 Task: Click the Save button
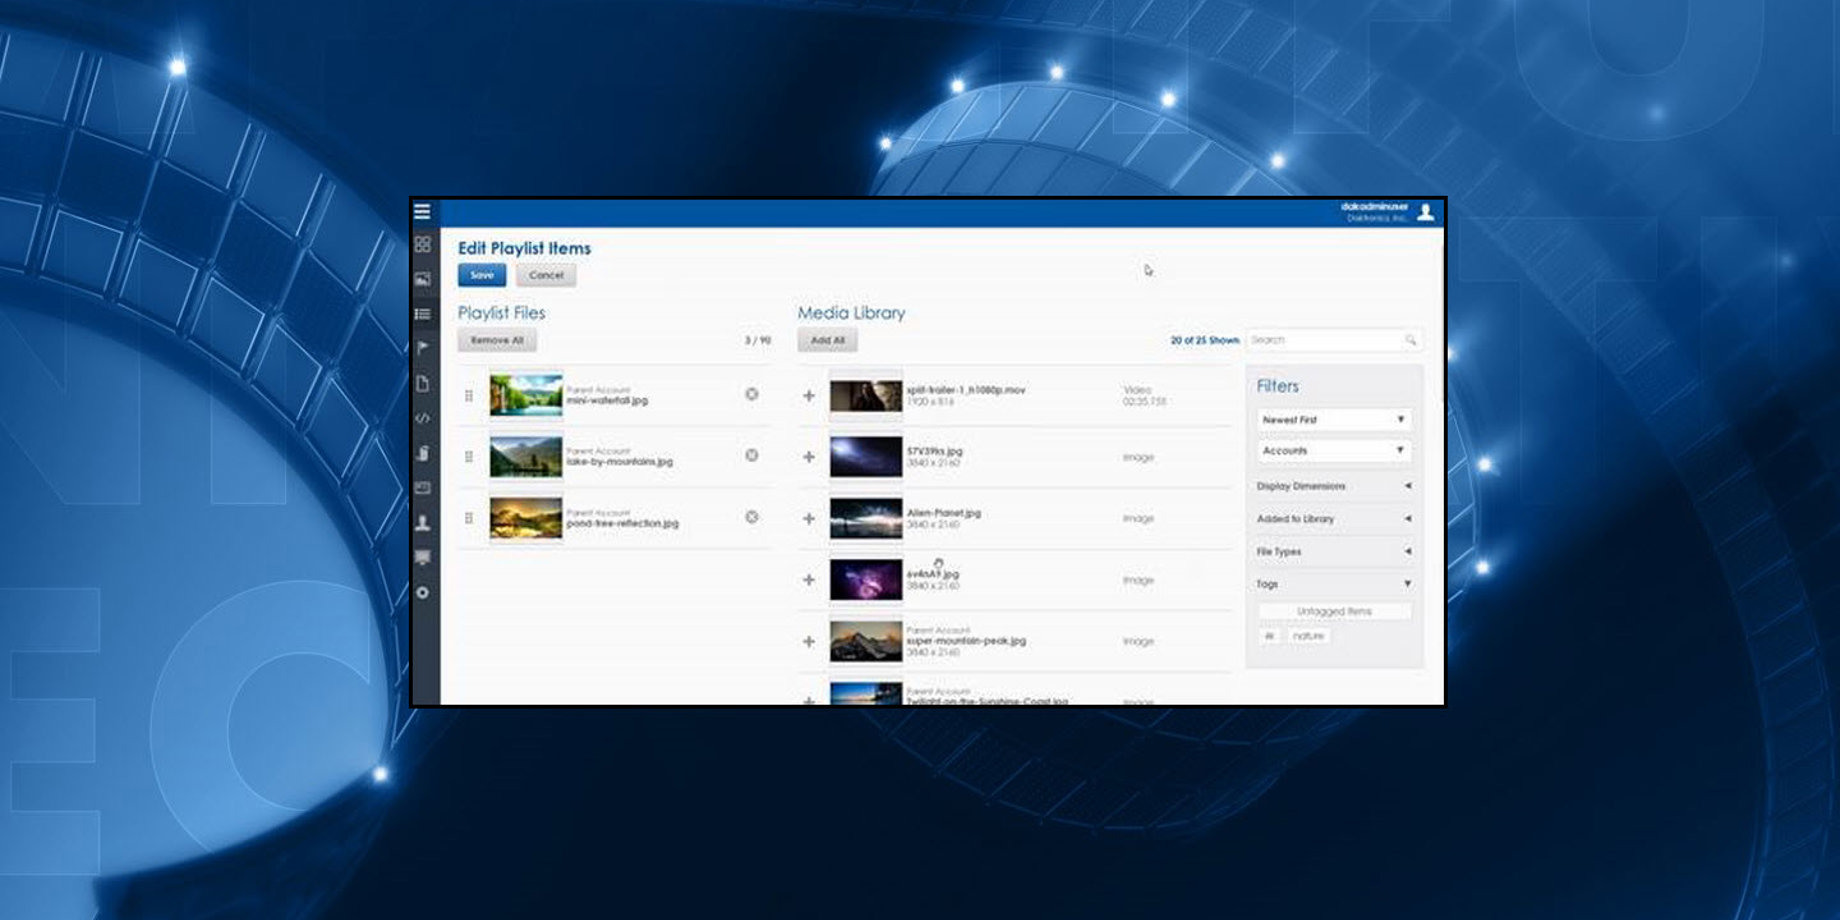(x=482, y=275)
